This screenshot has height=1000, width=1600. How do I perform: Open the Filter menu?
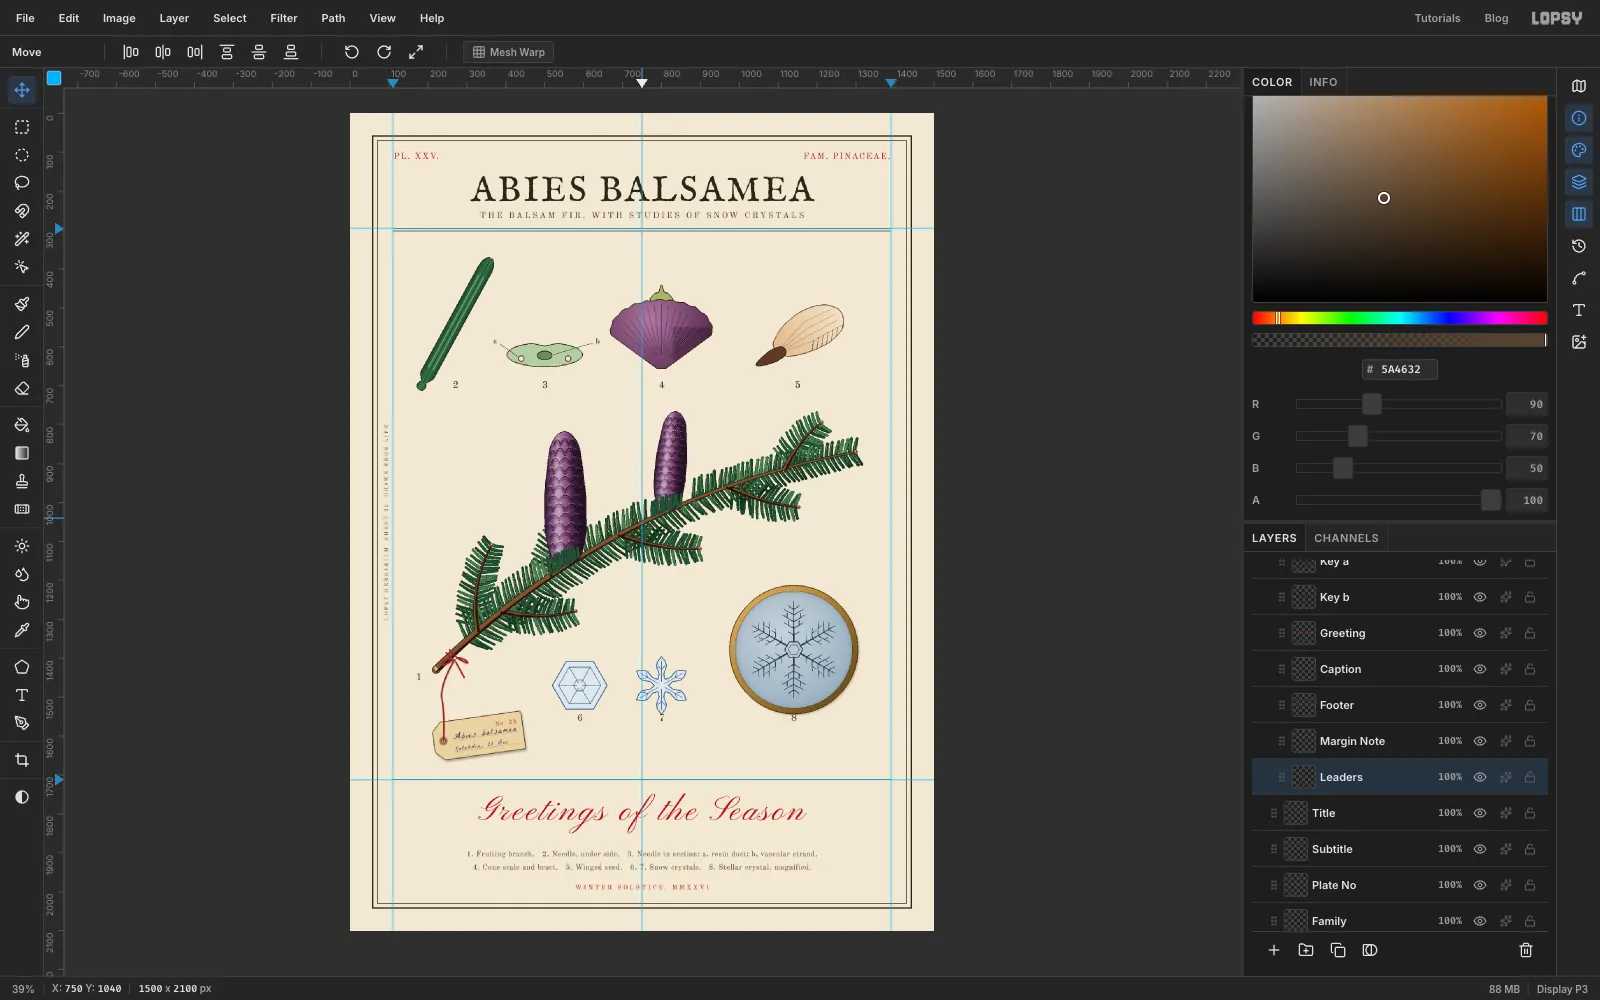pos(284,18)
